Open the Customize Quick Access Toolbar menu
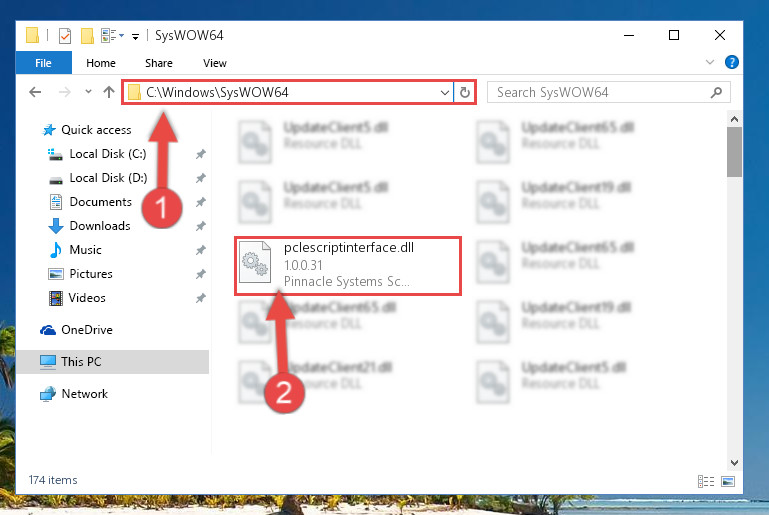Screen dimensions: 769x515 pos(135,36)
